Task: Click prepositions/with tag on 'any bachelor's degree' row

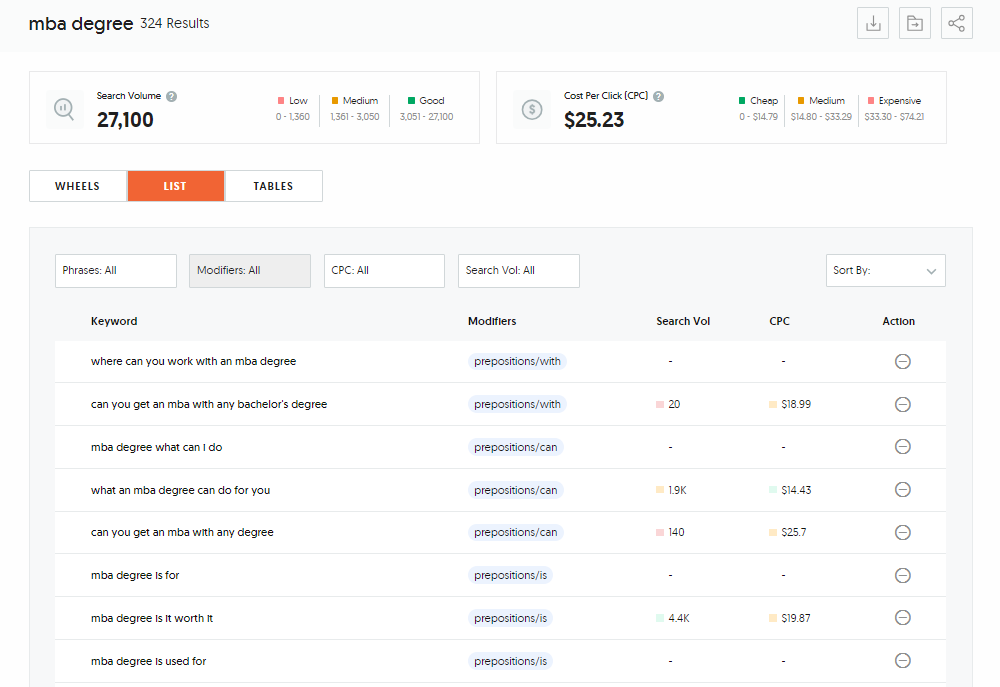Action: 517,404
